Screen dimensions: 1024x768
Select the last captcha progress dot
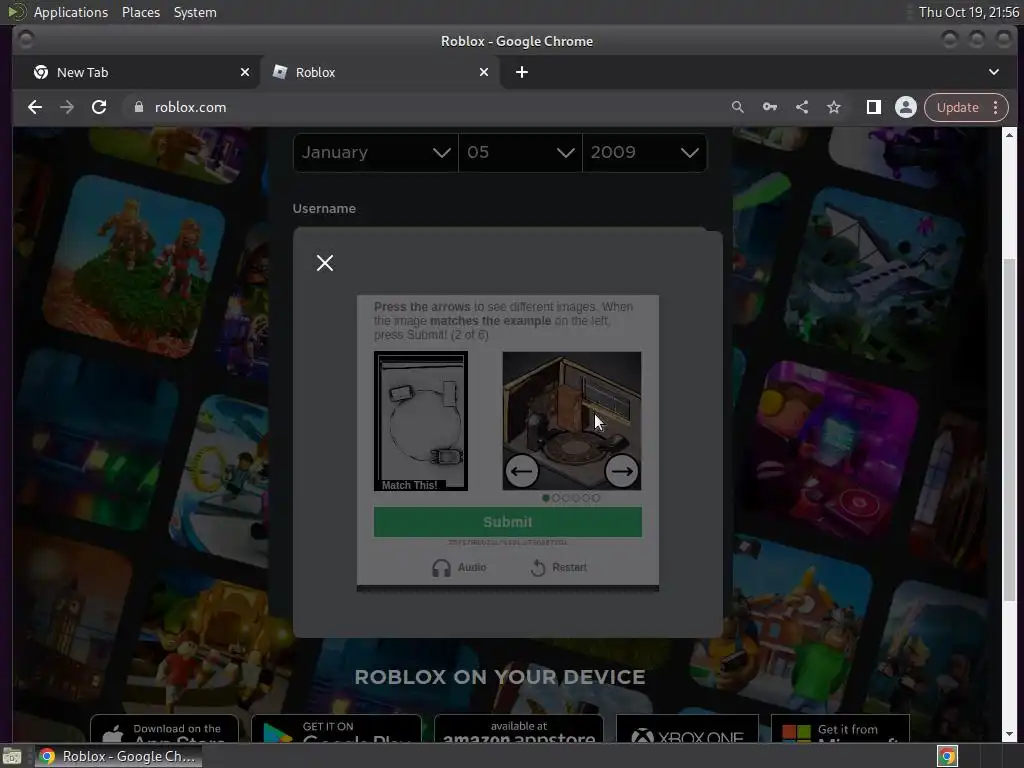[596, 498]
